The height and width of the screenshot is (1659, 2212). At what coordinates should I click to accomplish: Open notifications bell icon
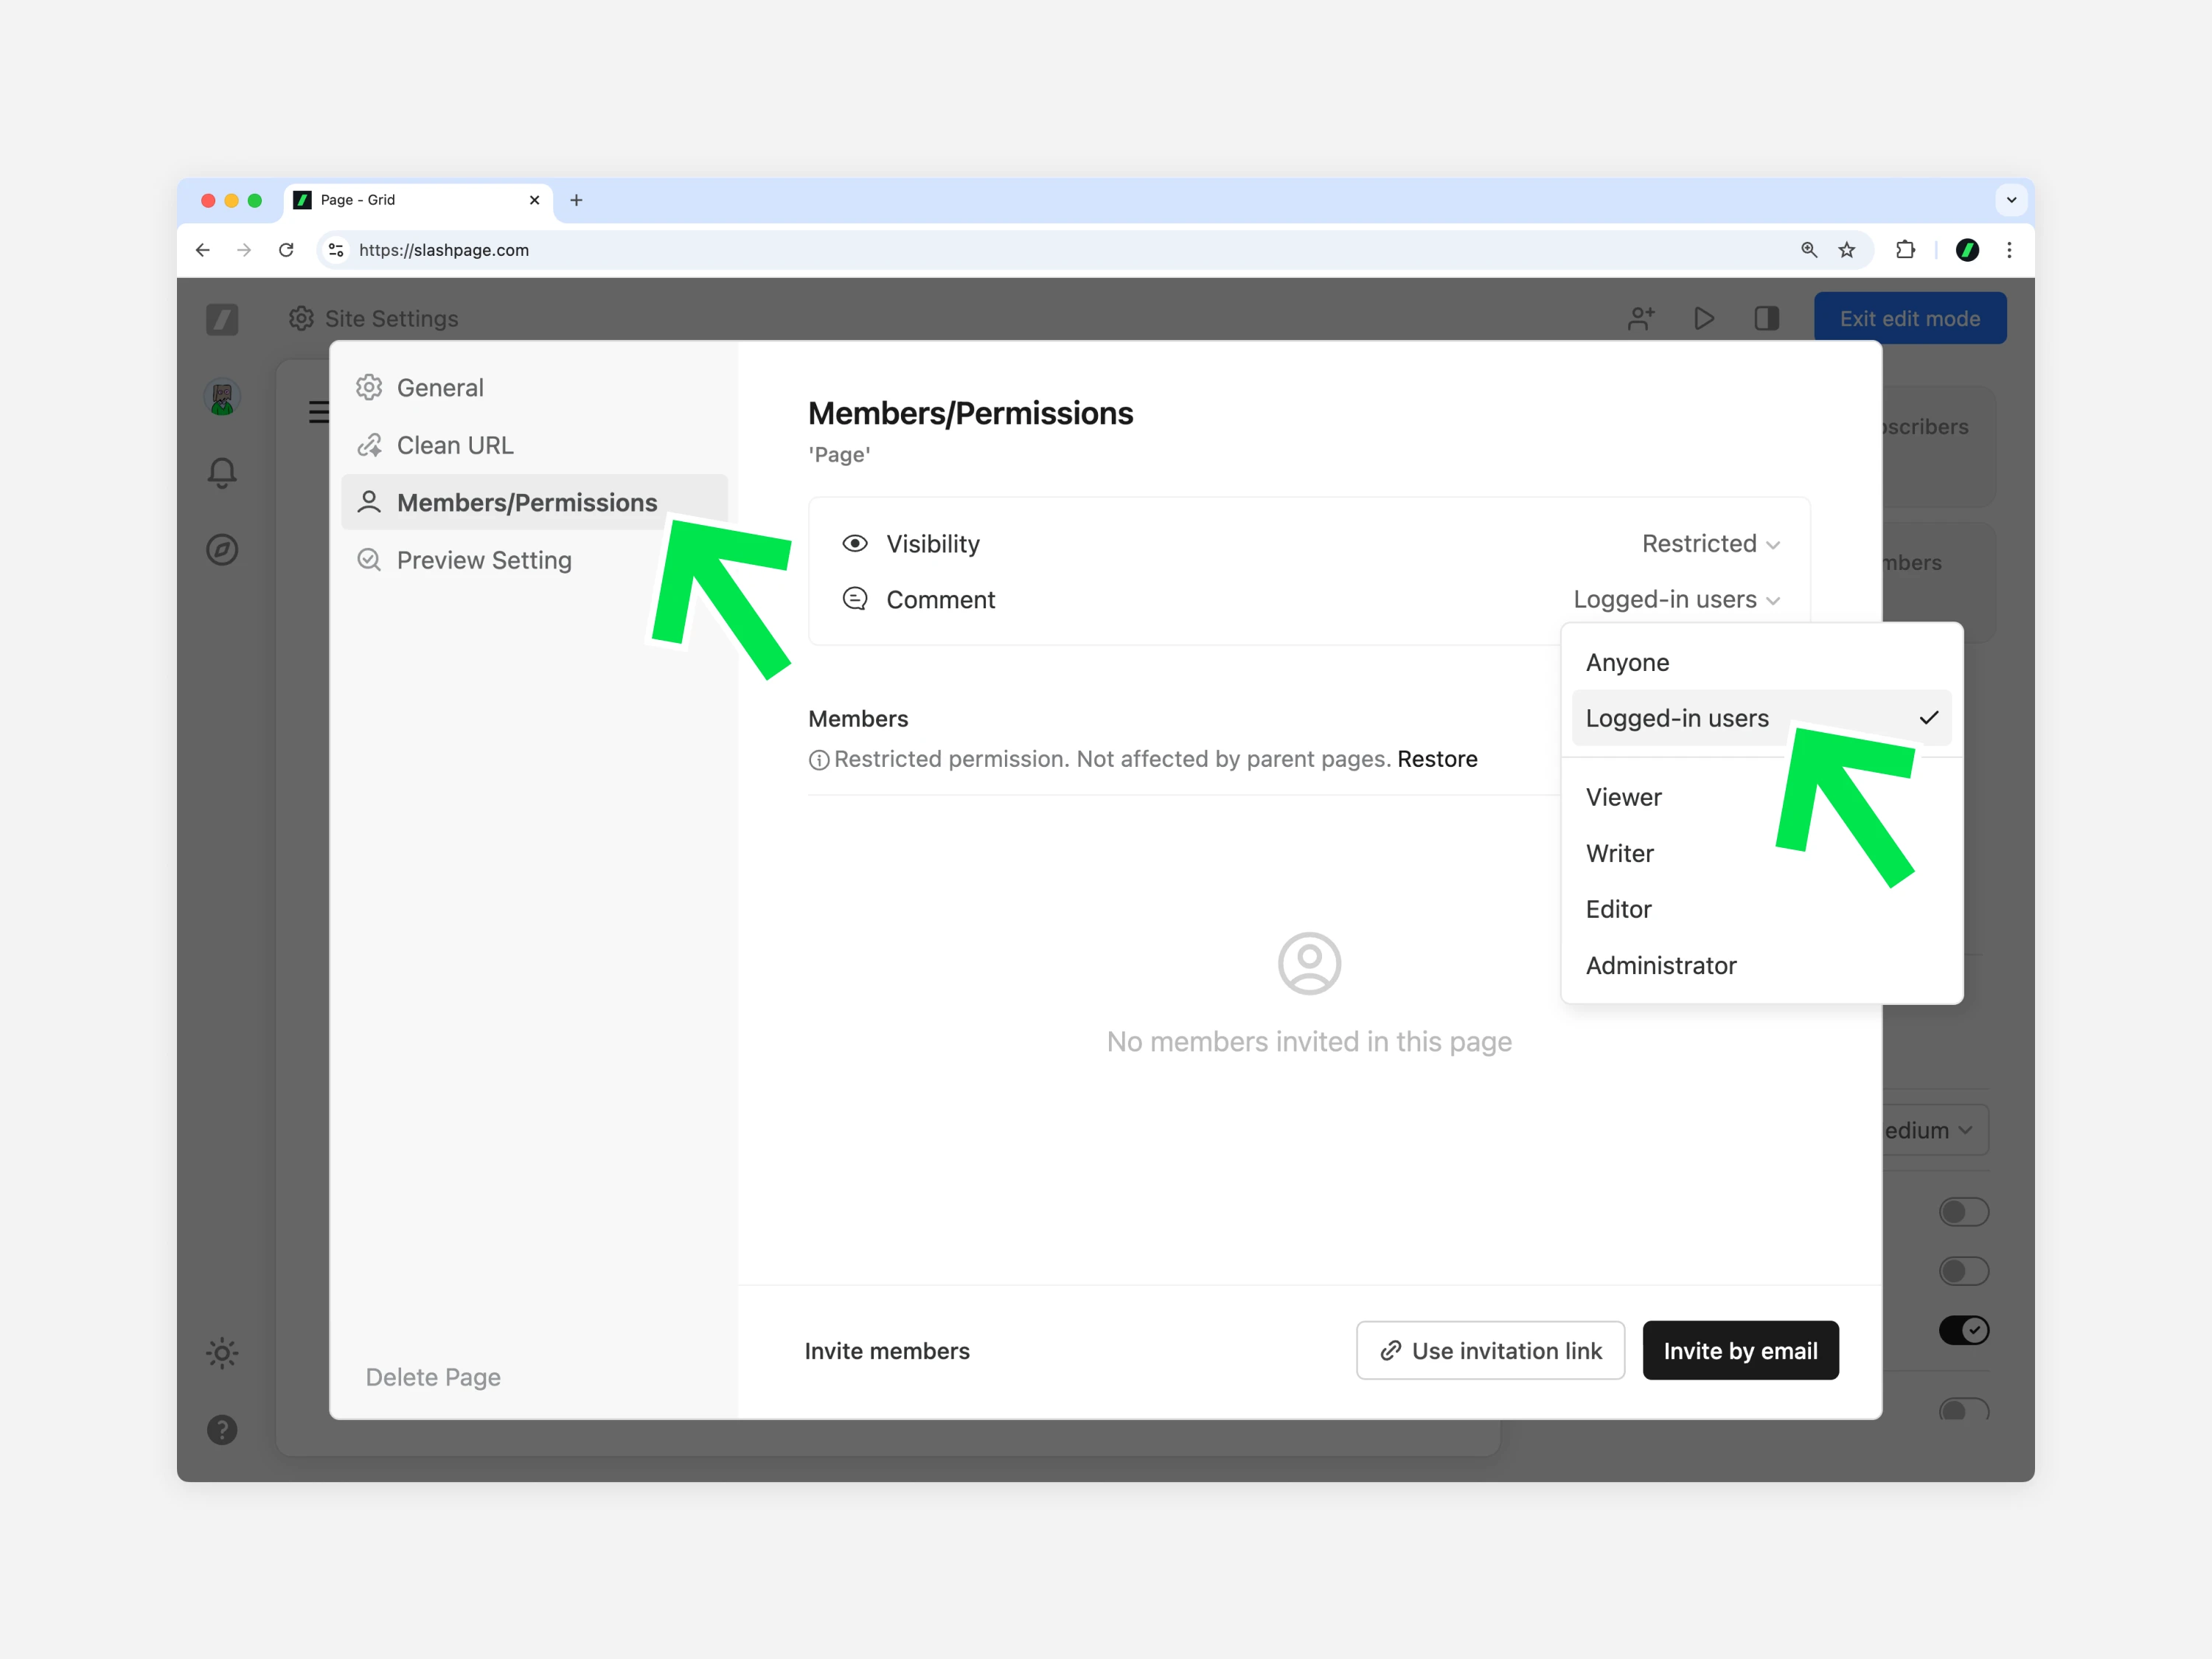222,473
